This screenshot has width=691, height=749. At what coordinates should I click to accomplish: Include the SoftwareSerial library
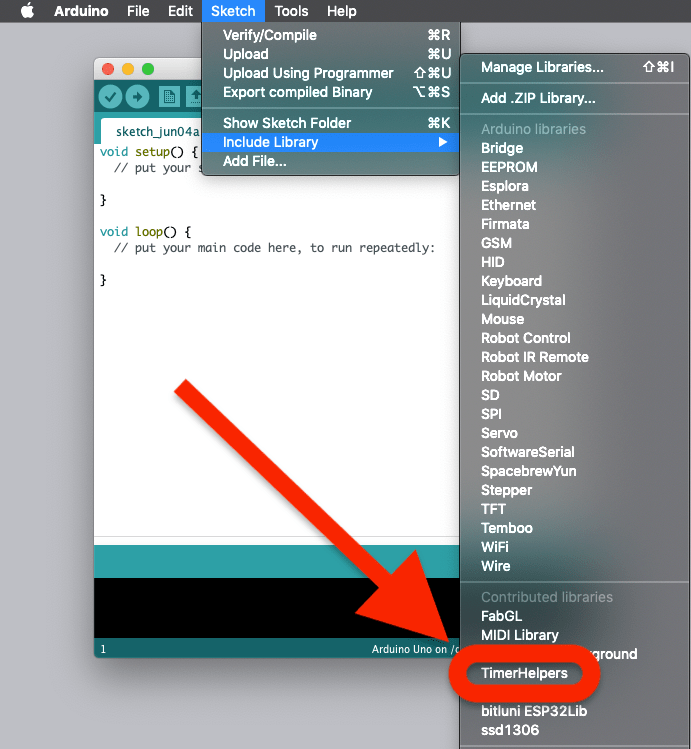528,452
